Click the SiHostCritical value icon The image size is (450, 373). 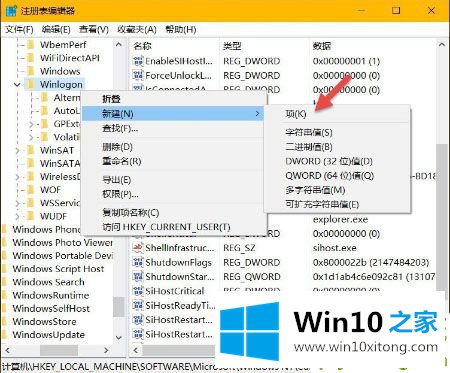(x=138, y=291)
